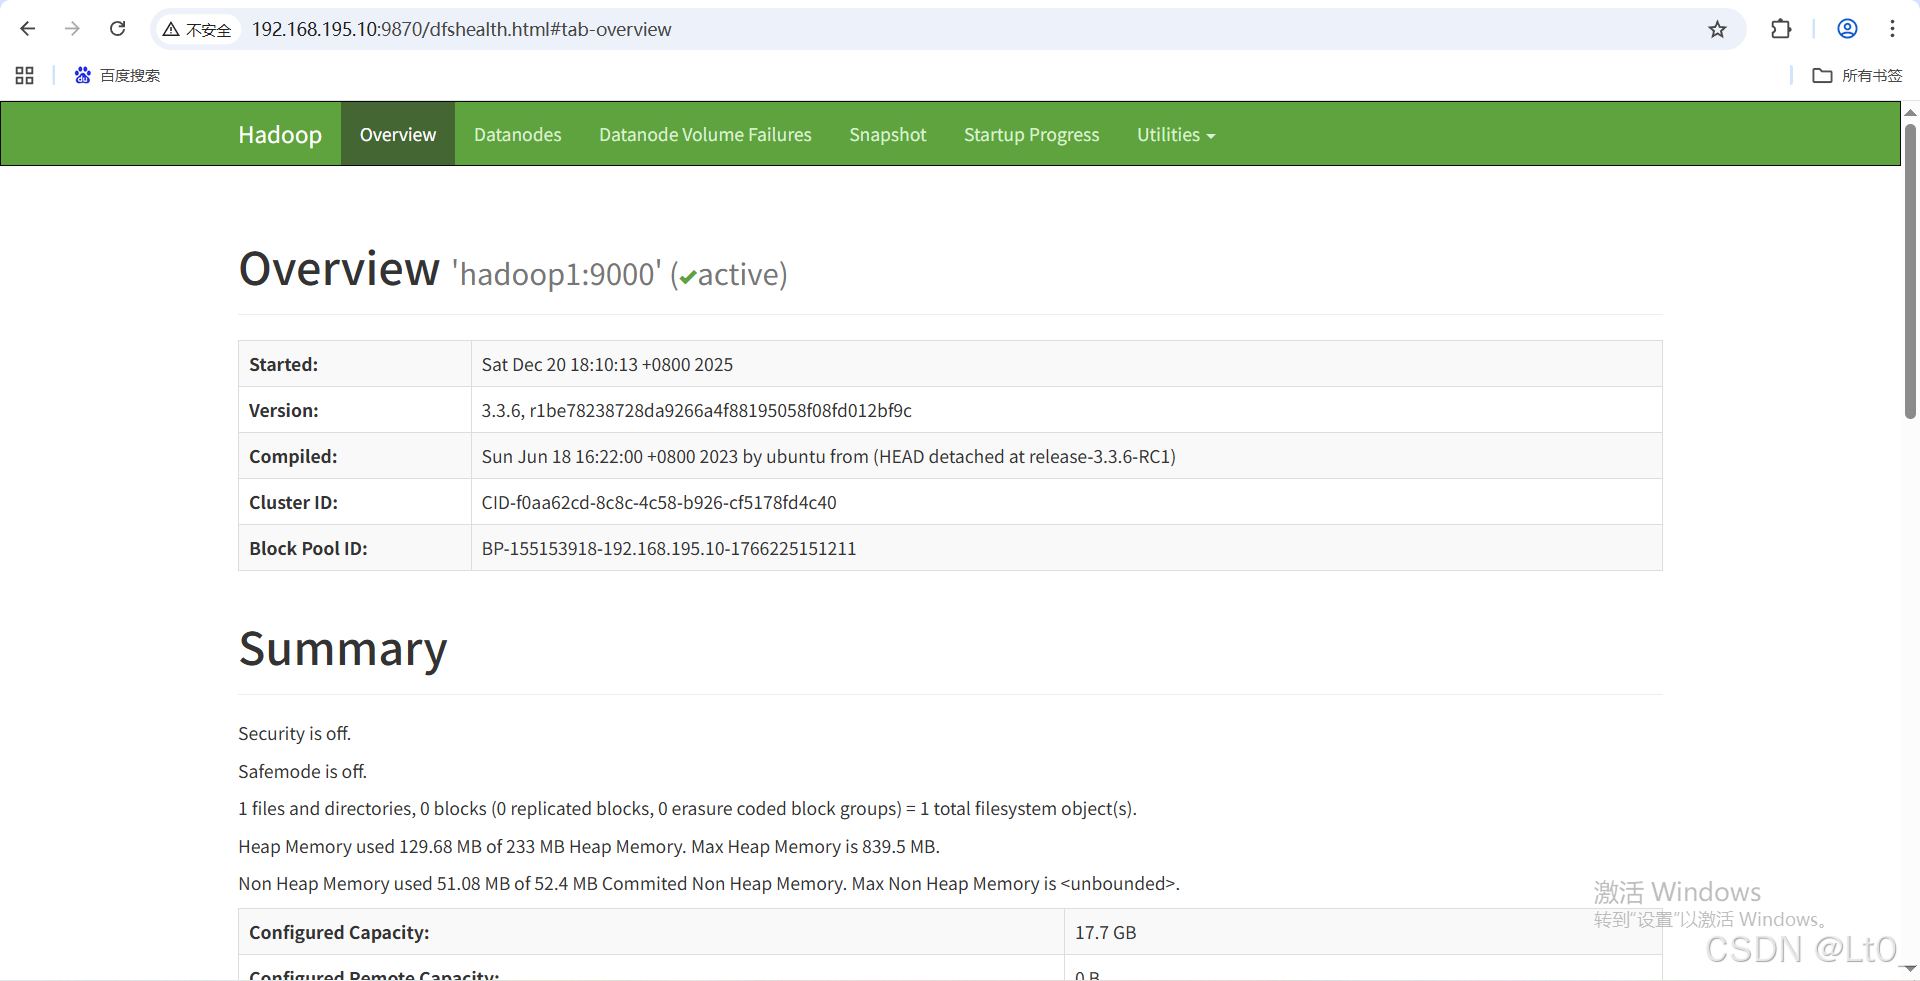This screenshot has width=1920, height=981.
Task: Open Datanode Volume Failures tab
Action: pyautogui.click(x=705, y=135)
